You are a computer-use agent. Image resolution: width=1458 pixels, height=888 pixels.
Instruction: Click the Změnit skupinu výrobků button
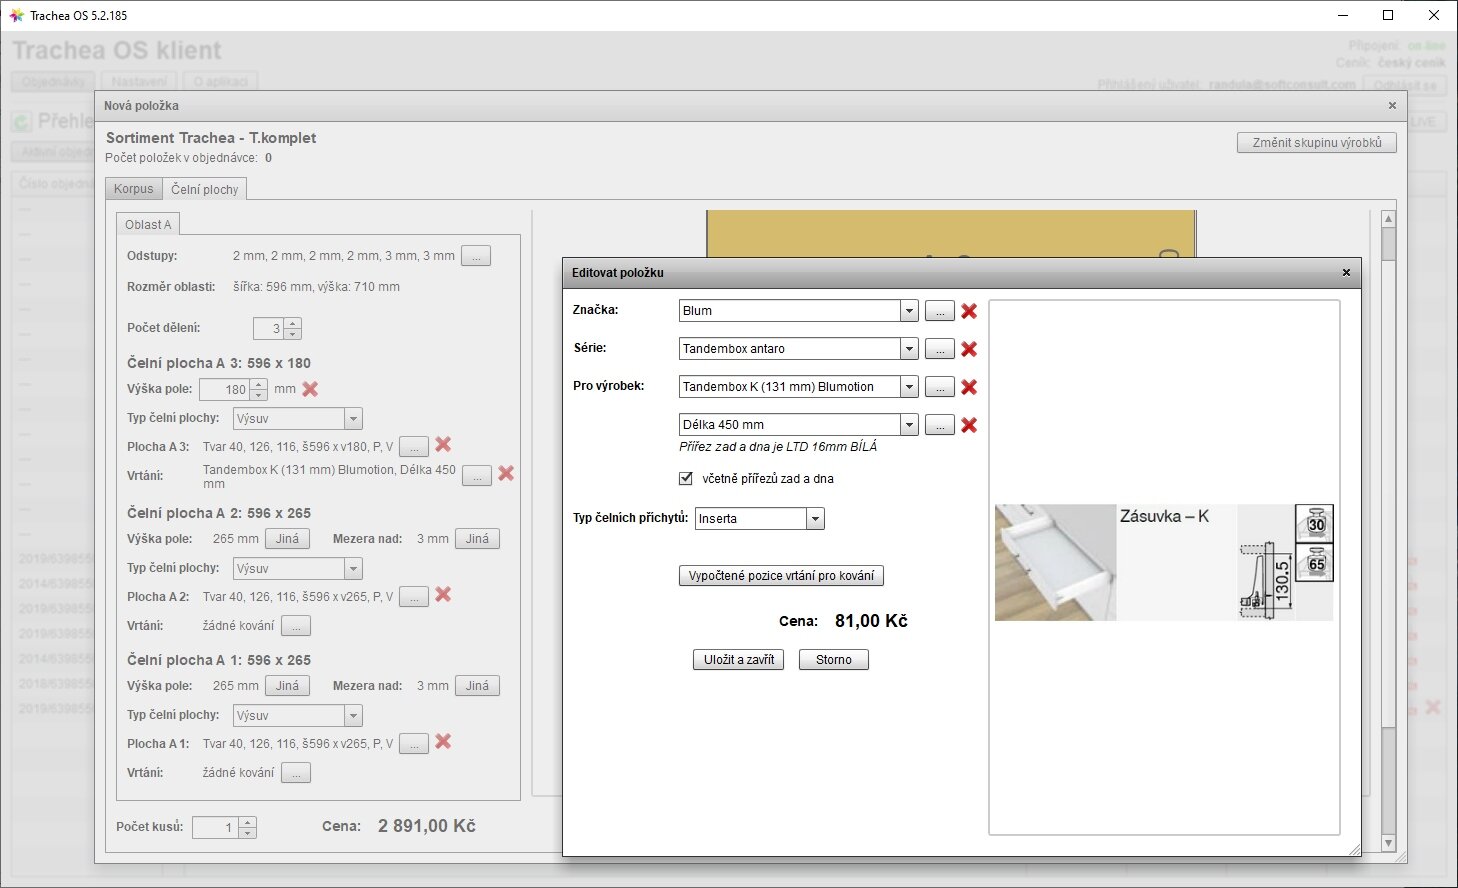1316,143
